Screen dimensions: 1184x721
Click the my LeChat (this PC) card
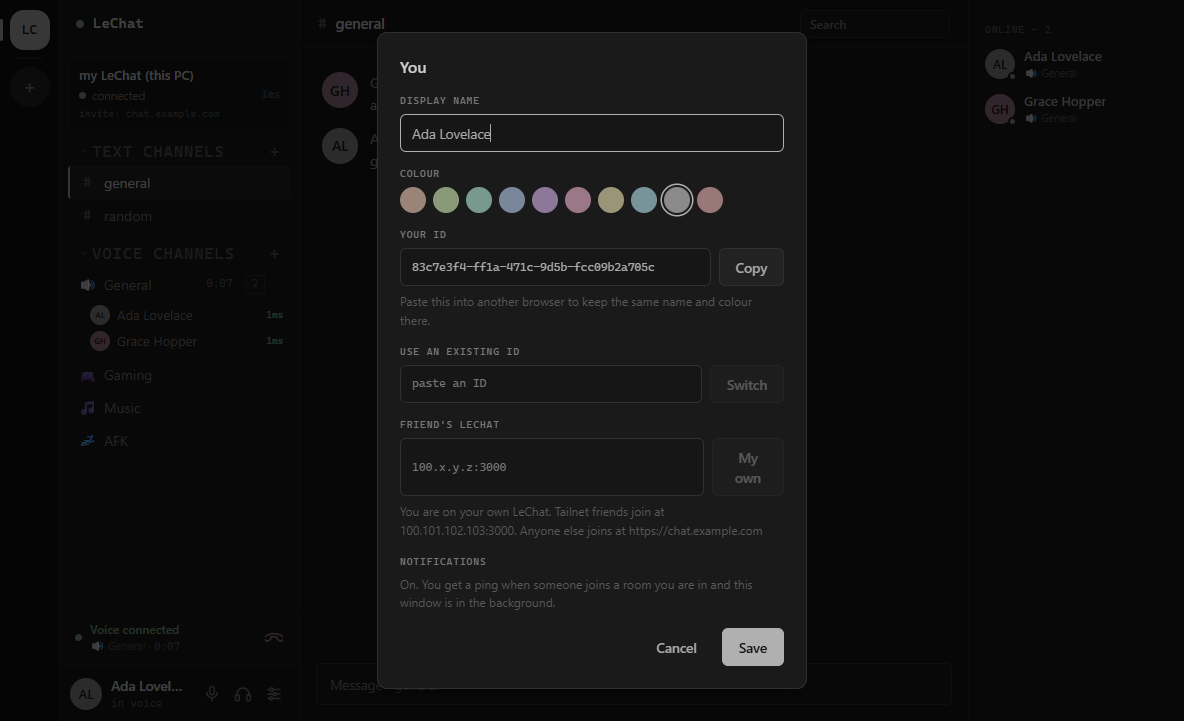[x=180, y=94]
